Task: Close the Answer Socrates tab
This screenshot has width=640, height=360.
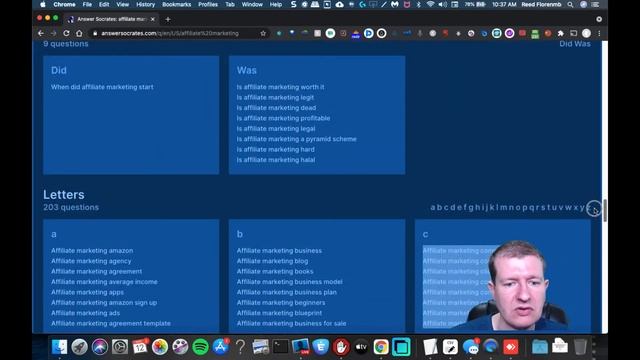Action: point(153,19)
